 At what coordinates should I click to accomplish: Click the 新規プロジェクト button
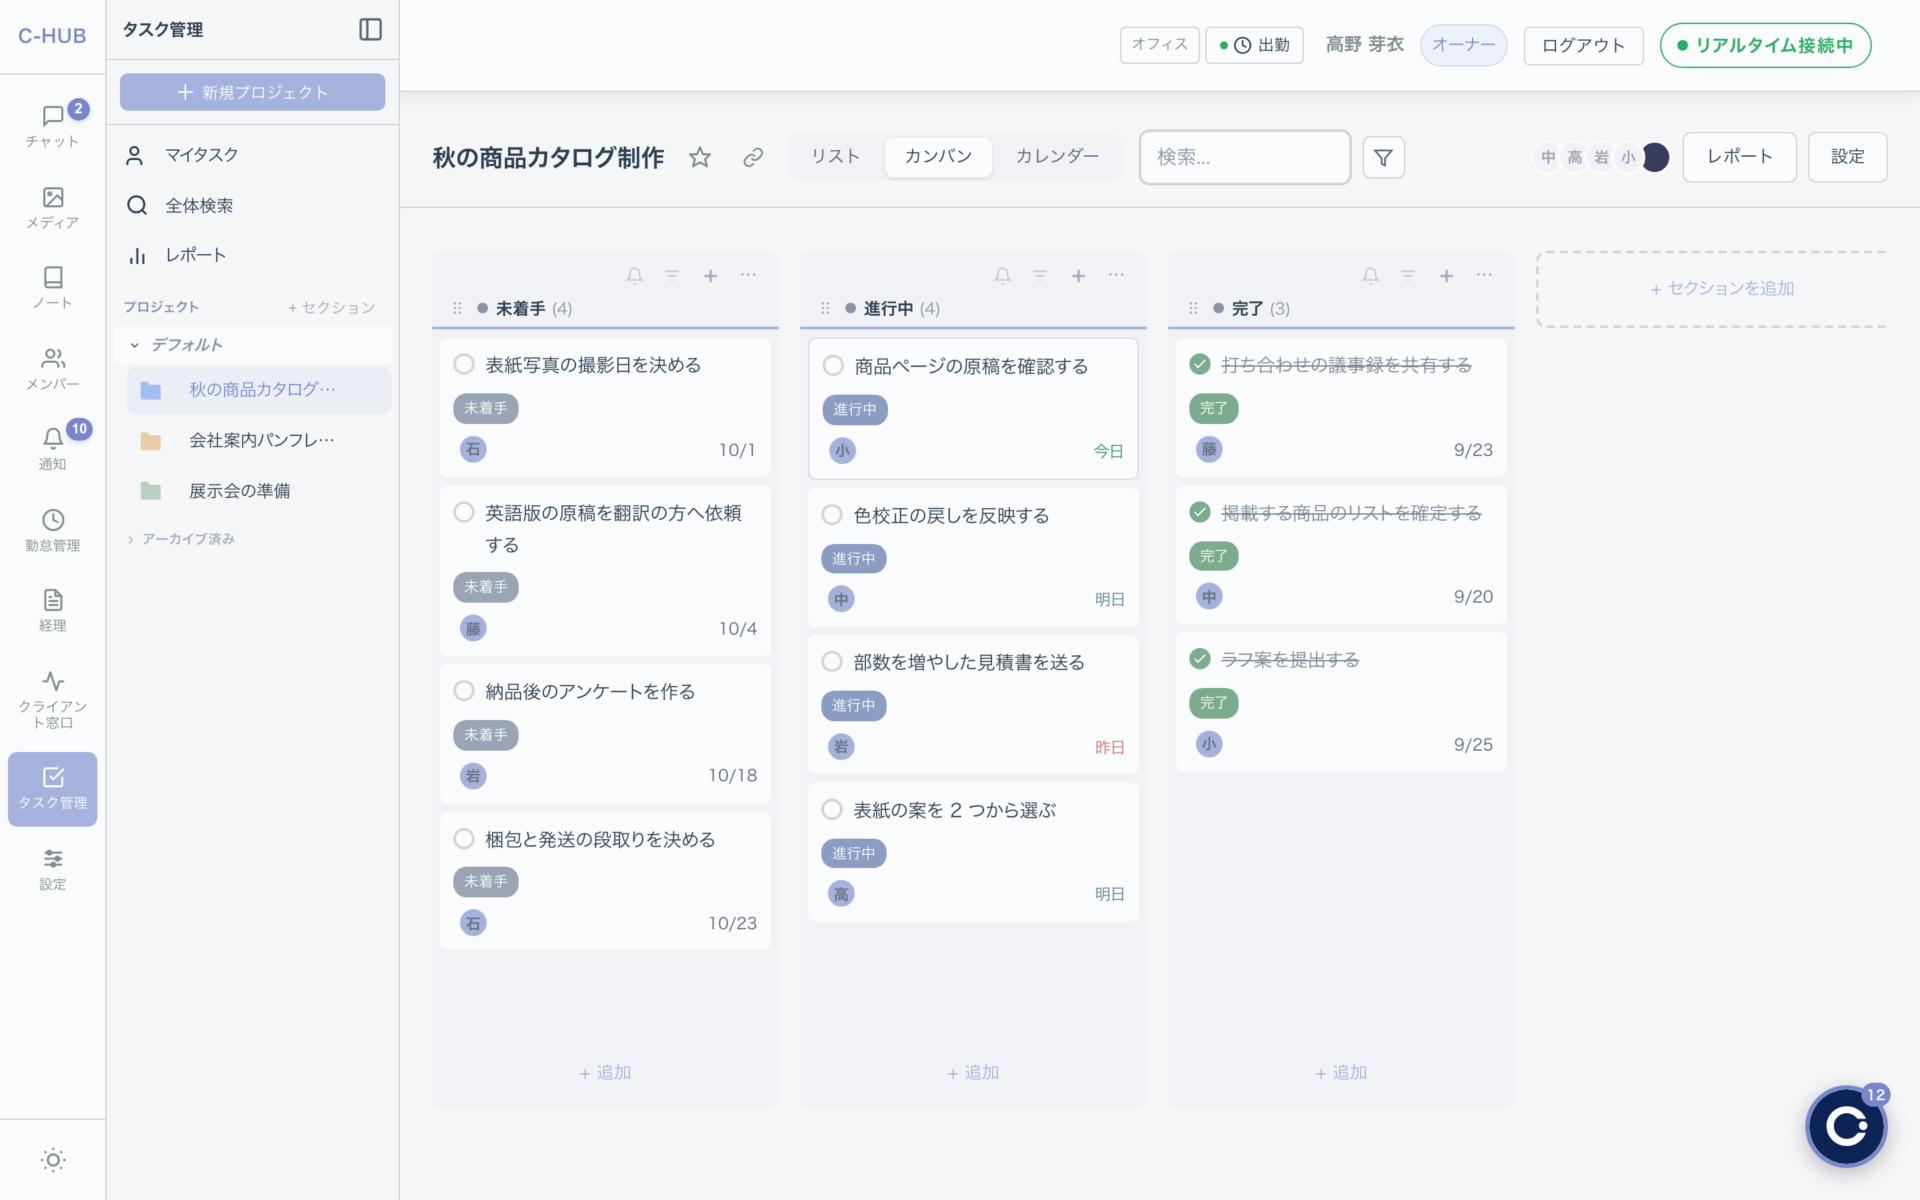252,92
